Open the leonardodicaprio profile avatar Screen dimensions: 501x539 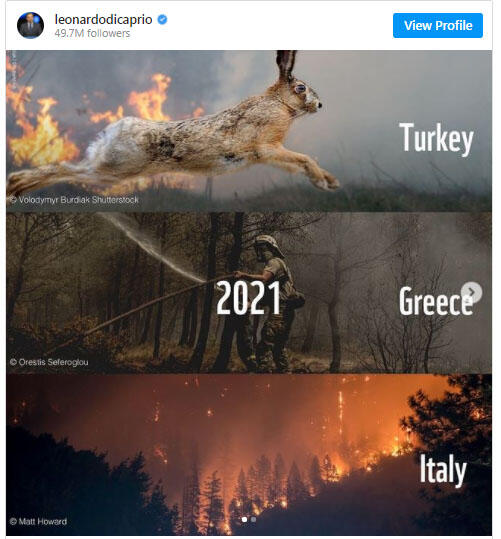(x=30, y=25)
